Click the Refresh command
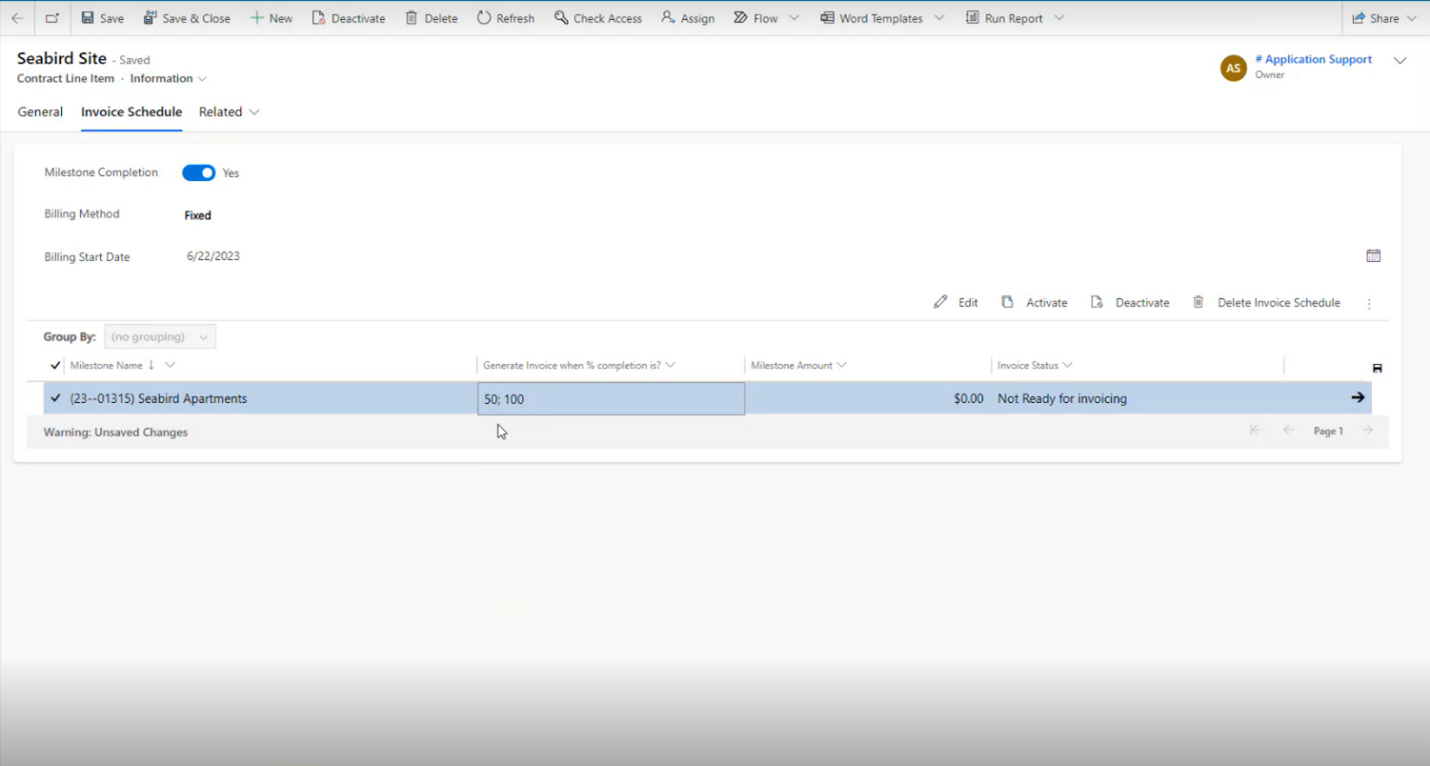Viewport: 1430px width, 766px height. pos(505,18)
